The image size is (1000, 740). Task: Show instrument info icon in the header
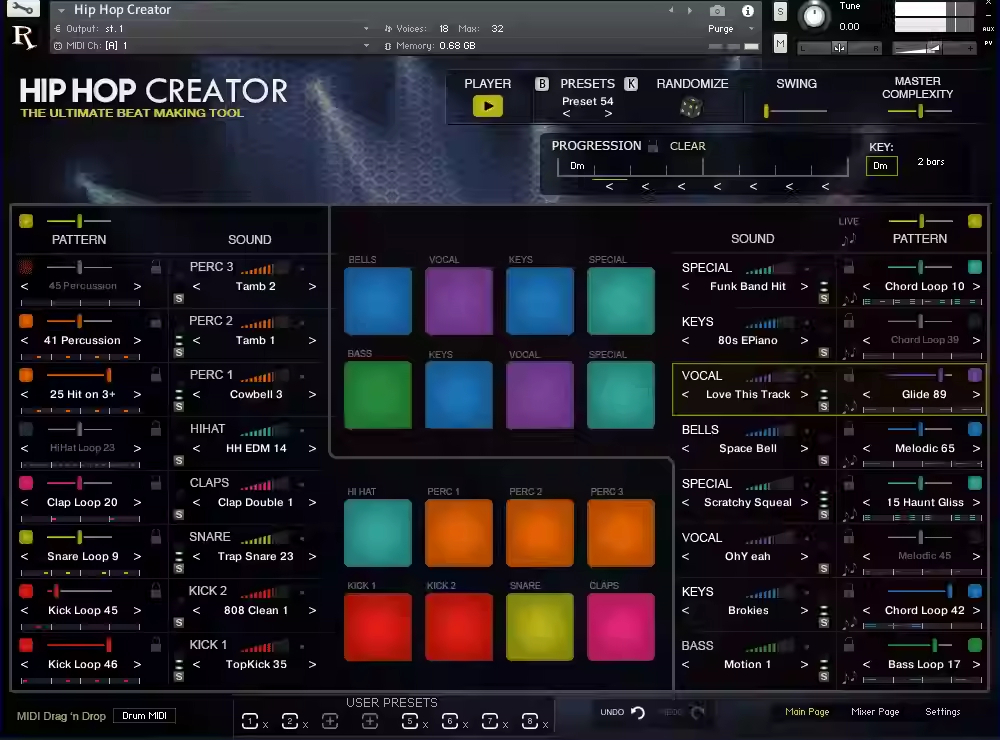tap(747, 11)
